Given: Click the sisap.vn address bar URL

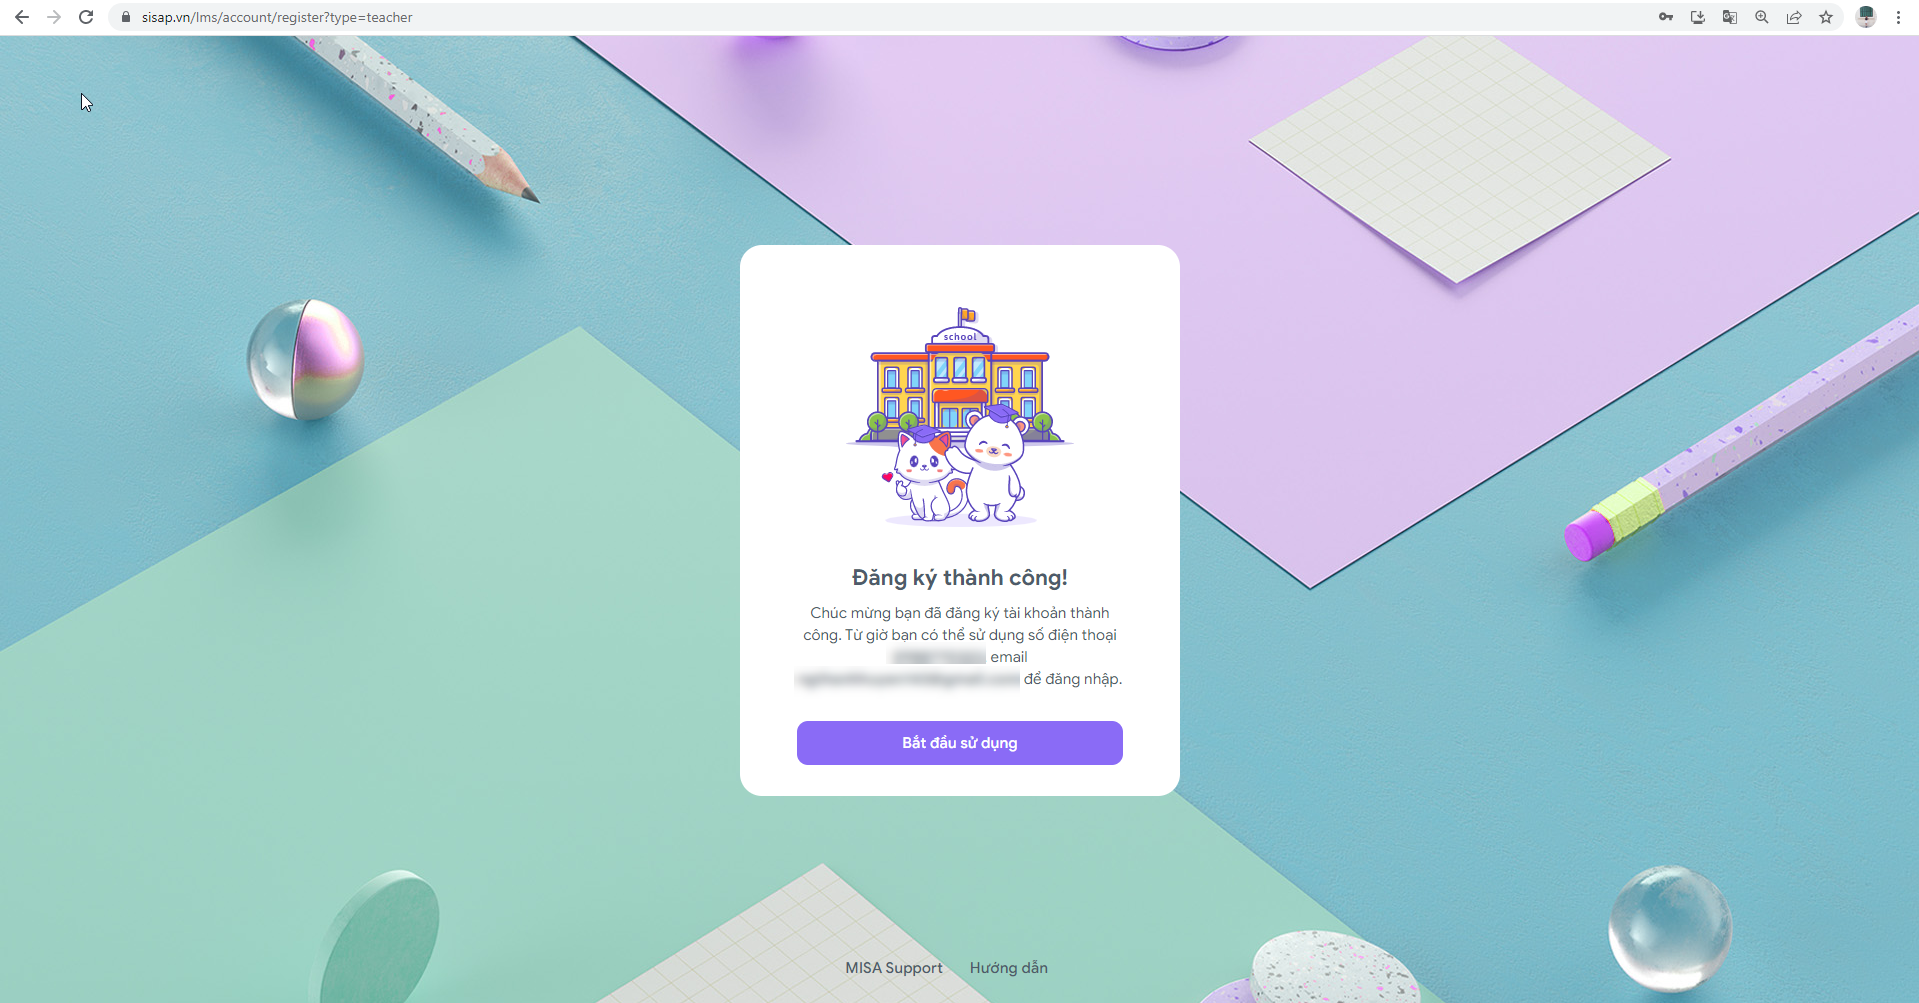Looking at the screenshot, I should 277,17.
